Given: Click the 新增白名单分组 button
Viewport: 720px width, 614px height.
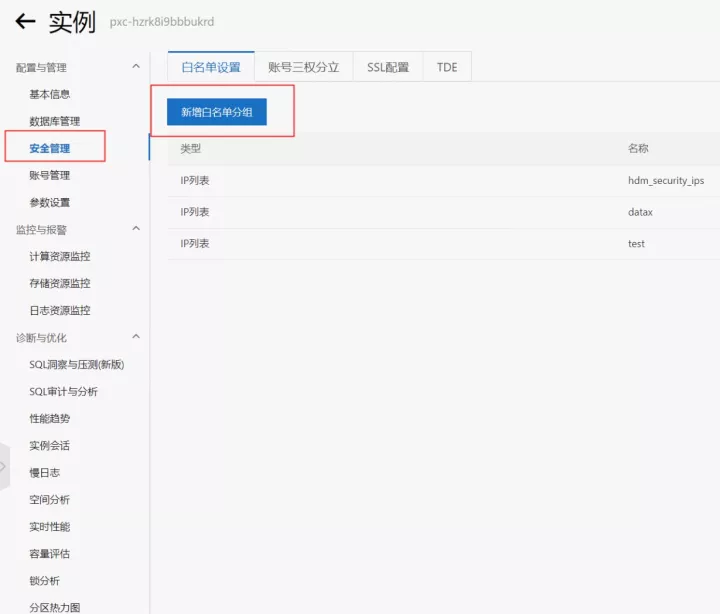Looking at the screenshot, I should (217, 112).
